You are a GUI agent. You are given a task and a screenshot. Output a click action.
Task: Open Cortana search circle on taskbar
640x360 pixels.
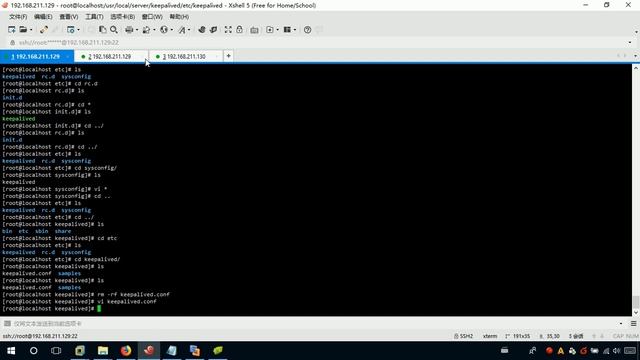pyautogui.click(x=33, y=351)
